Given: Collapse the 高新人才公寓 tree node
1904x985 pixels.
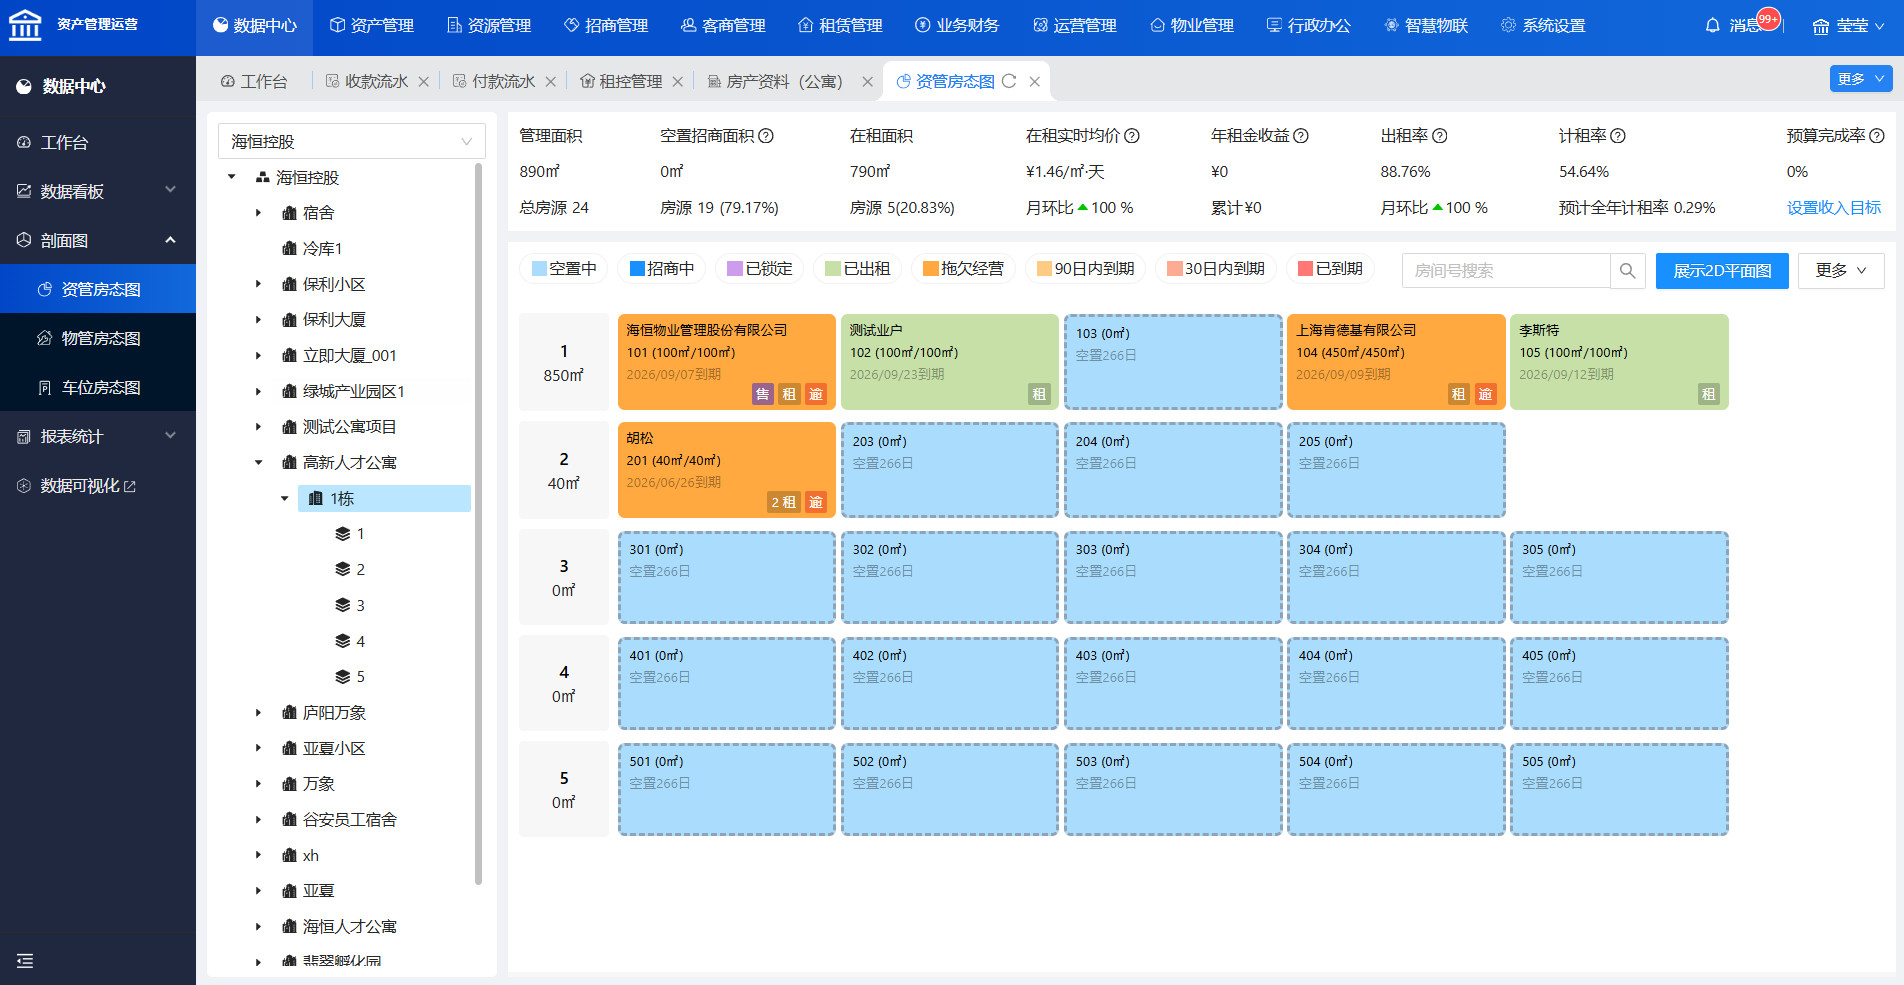Looking at the screenshot, I should tap(258, 463).
